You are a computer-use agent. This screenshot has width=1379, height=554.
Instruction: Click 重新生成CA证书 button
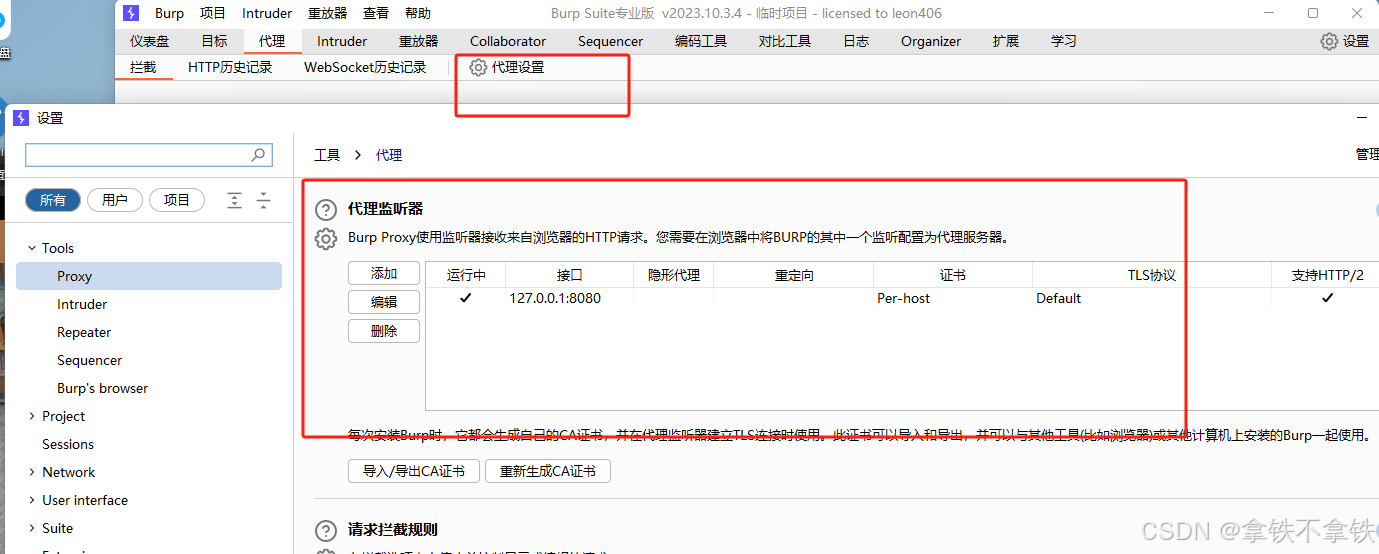[548, 471]
